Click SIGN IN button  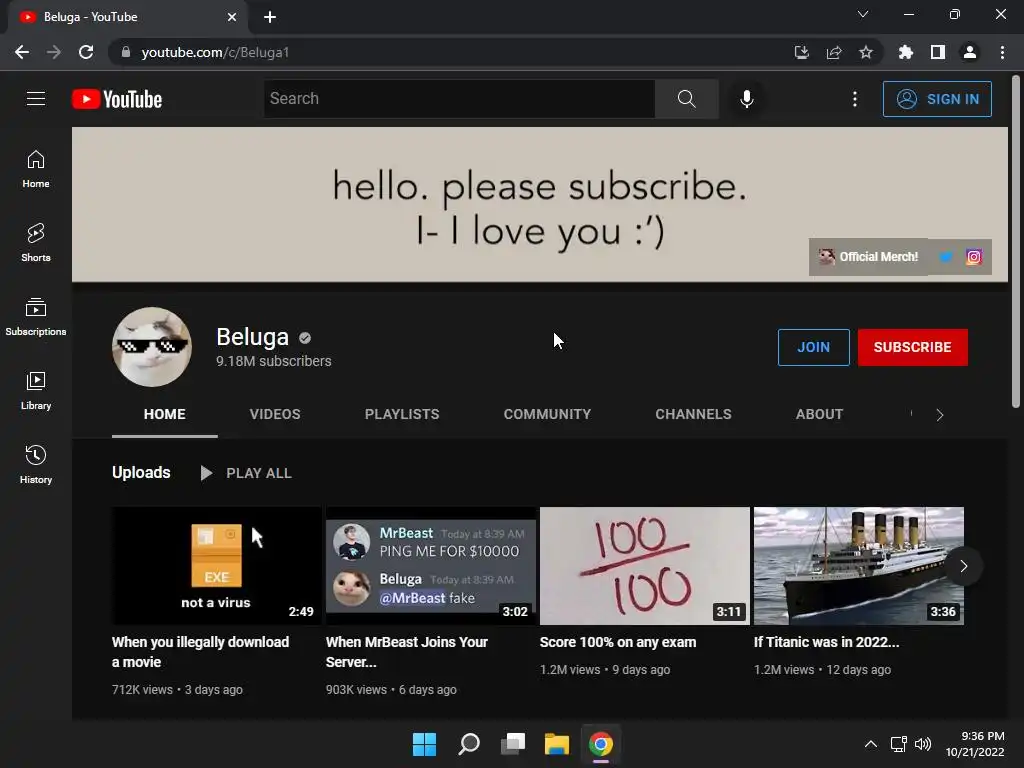pyautogui.click(x=937, y=99)
